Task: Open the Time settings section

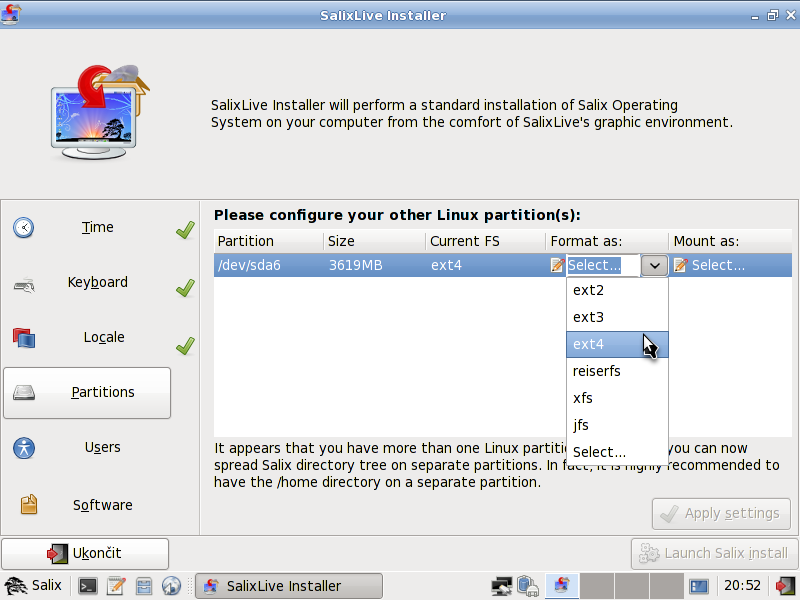Action: click(97, 228)
